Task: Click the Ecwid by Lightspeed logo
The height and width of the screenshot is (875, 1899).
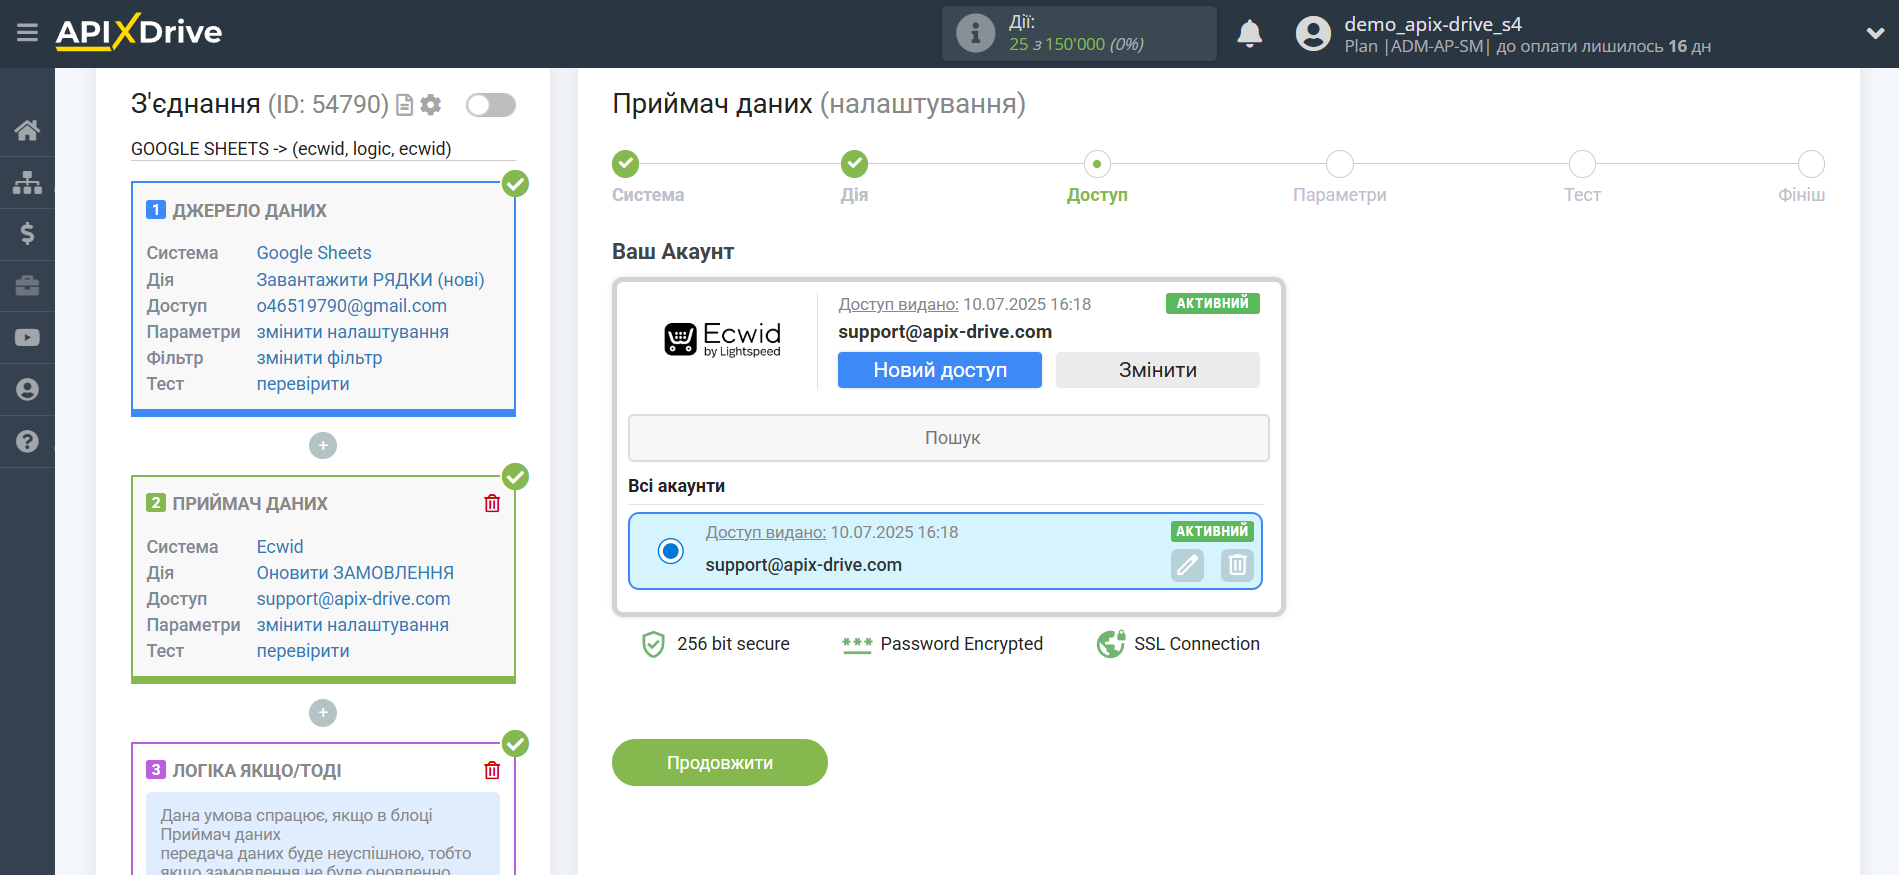Action: pos(722,340)
